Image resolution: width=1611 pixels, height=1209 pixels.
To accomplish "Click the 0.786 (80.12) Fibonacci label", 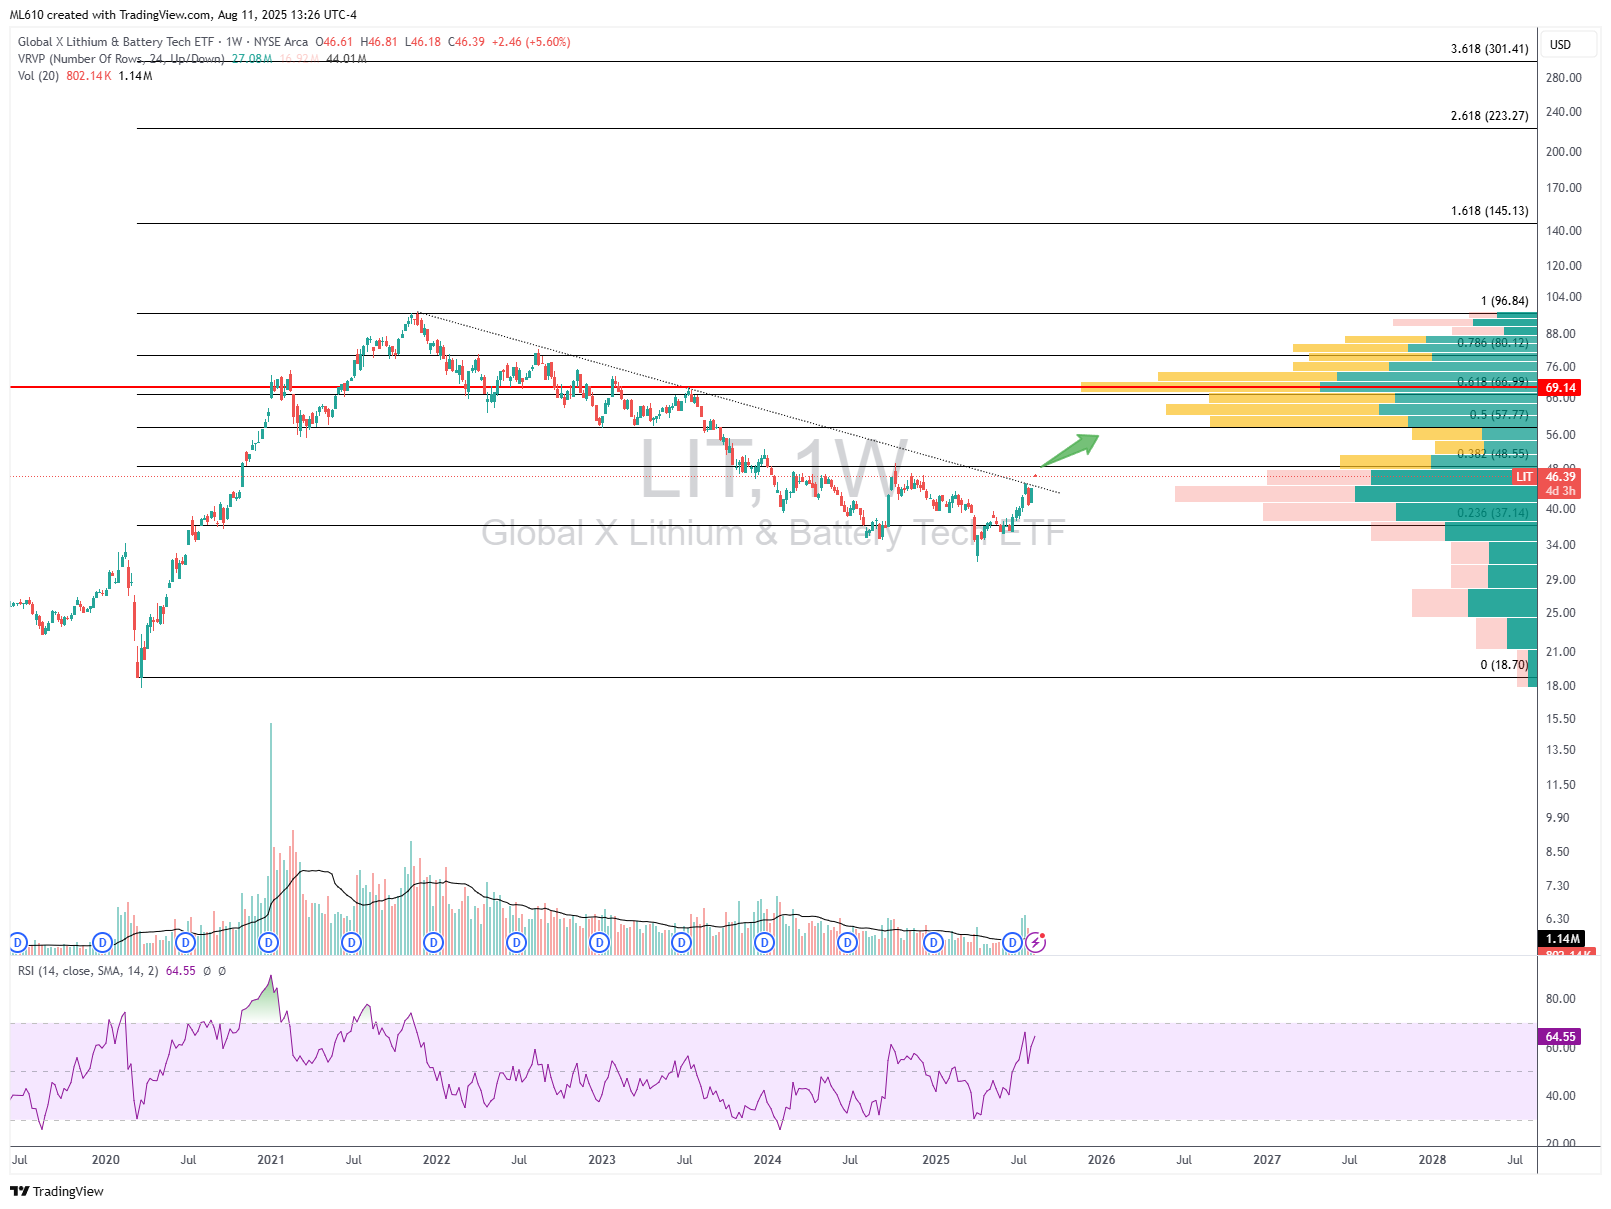I will [1492, 343].
